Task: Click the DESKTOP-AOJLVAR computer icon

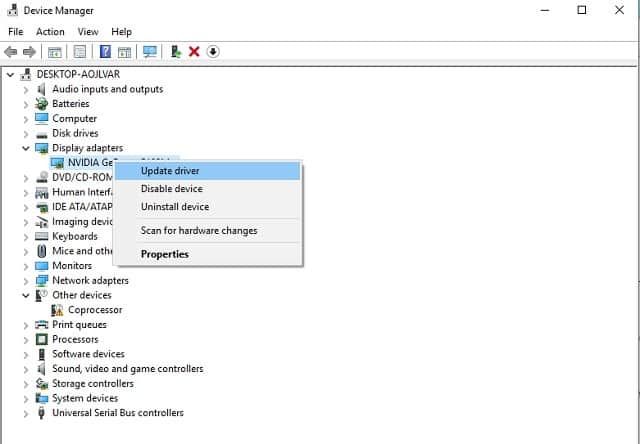Action: coord(26,74)
